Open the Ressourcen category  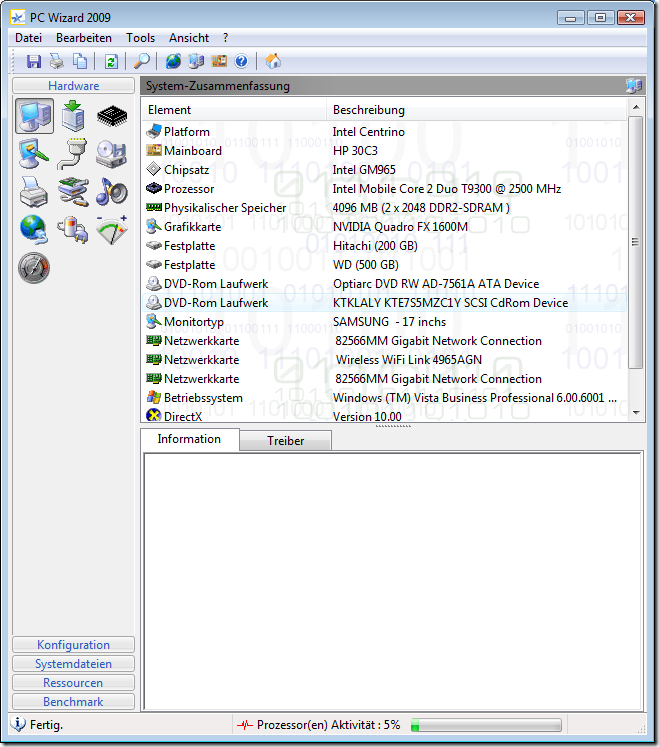[x=73, y=683]
